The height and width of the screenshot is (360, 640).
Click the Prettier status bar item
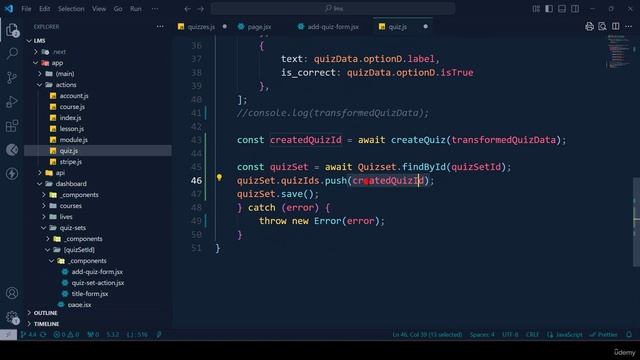pos(604,335)
